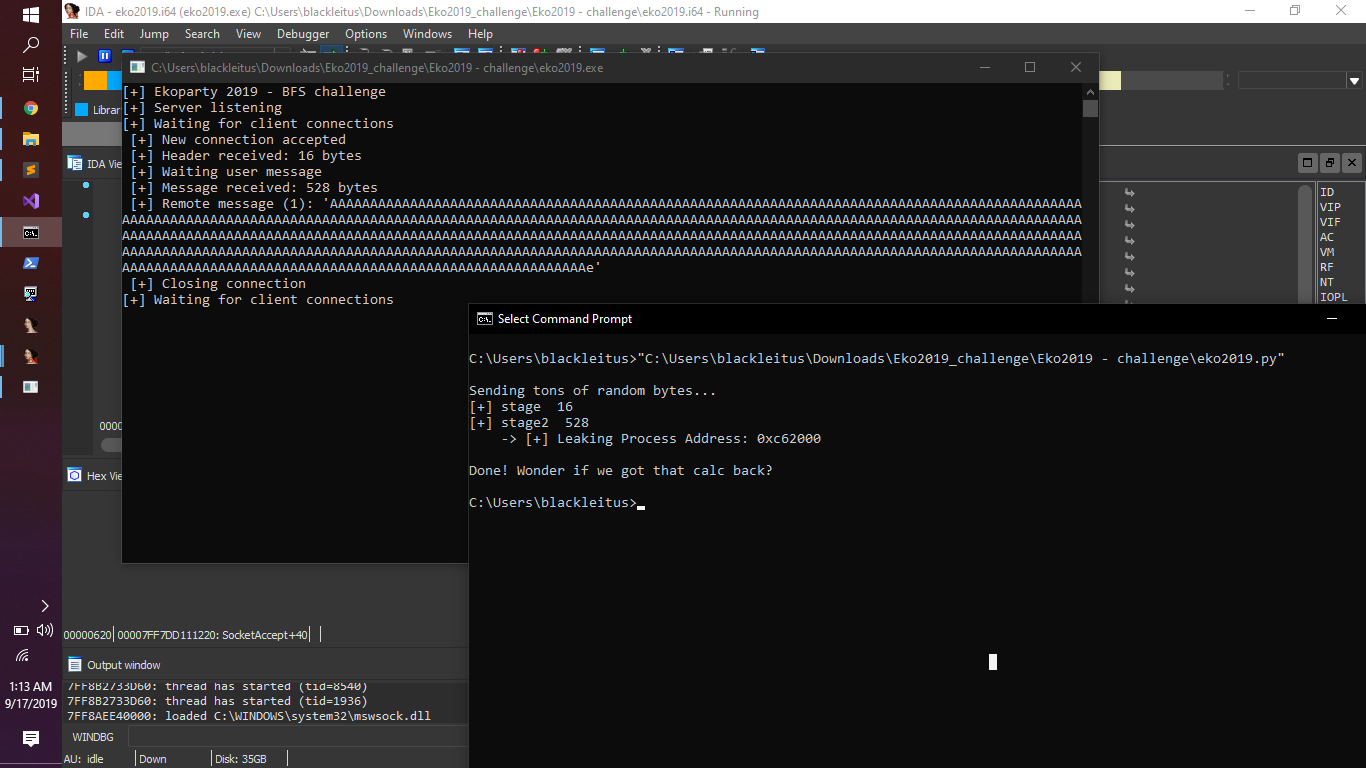Open the View menu in IDA
The image size is (1366, 768).
coord(248,34)
